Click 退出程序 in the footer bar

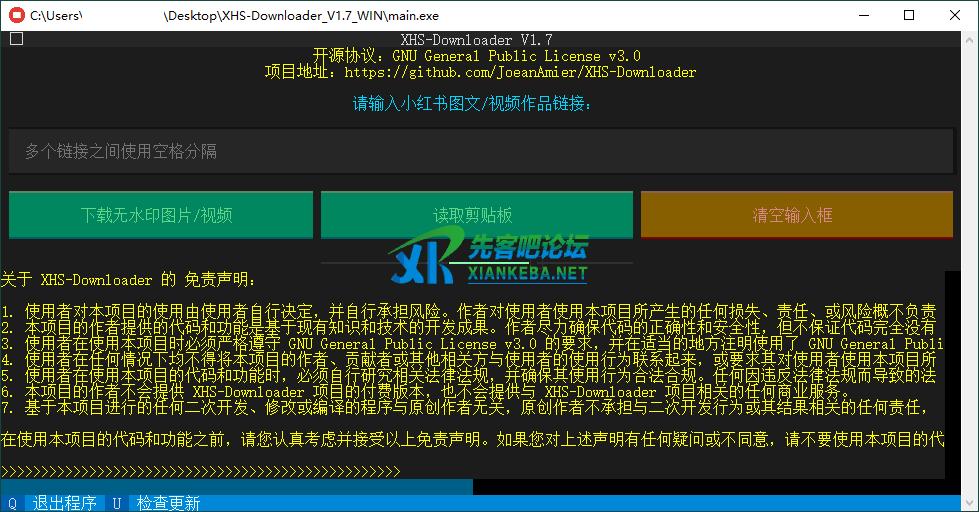click(64, 503)
